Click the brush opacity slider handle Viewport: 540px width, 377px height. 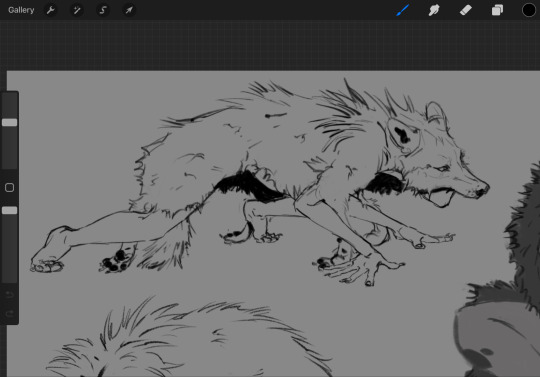9,210
